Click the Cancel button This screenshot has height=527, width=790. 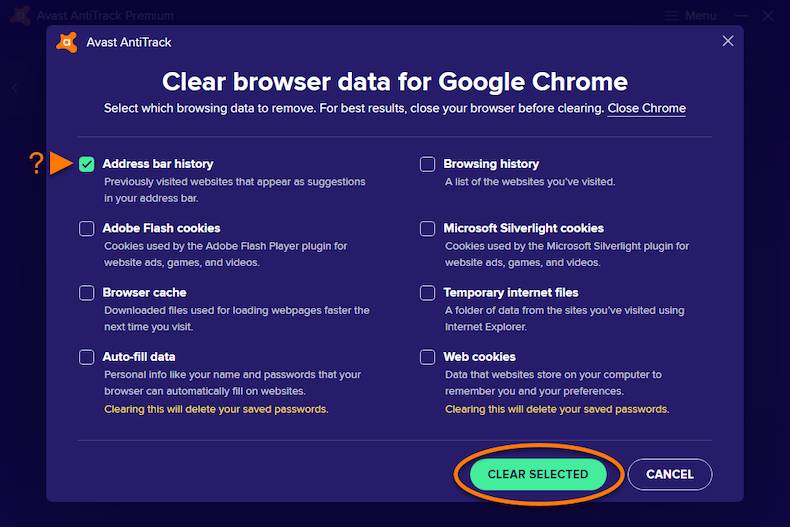670,474
